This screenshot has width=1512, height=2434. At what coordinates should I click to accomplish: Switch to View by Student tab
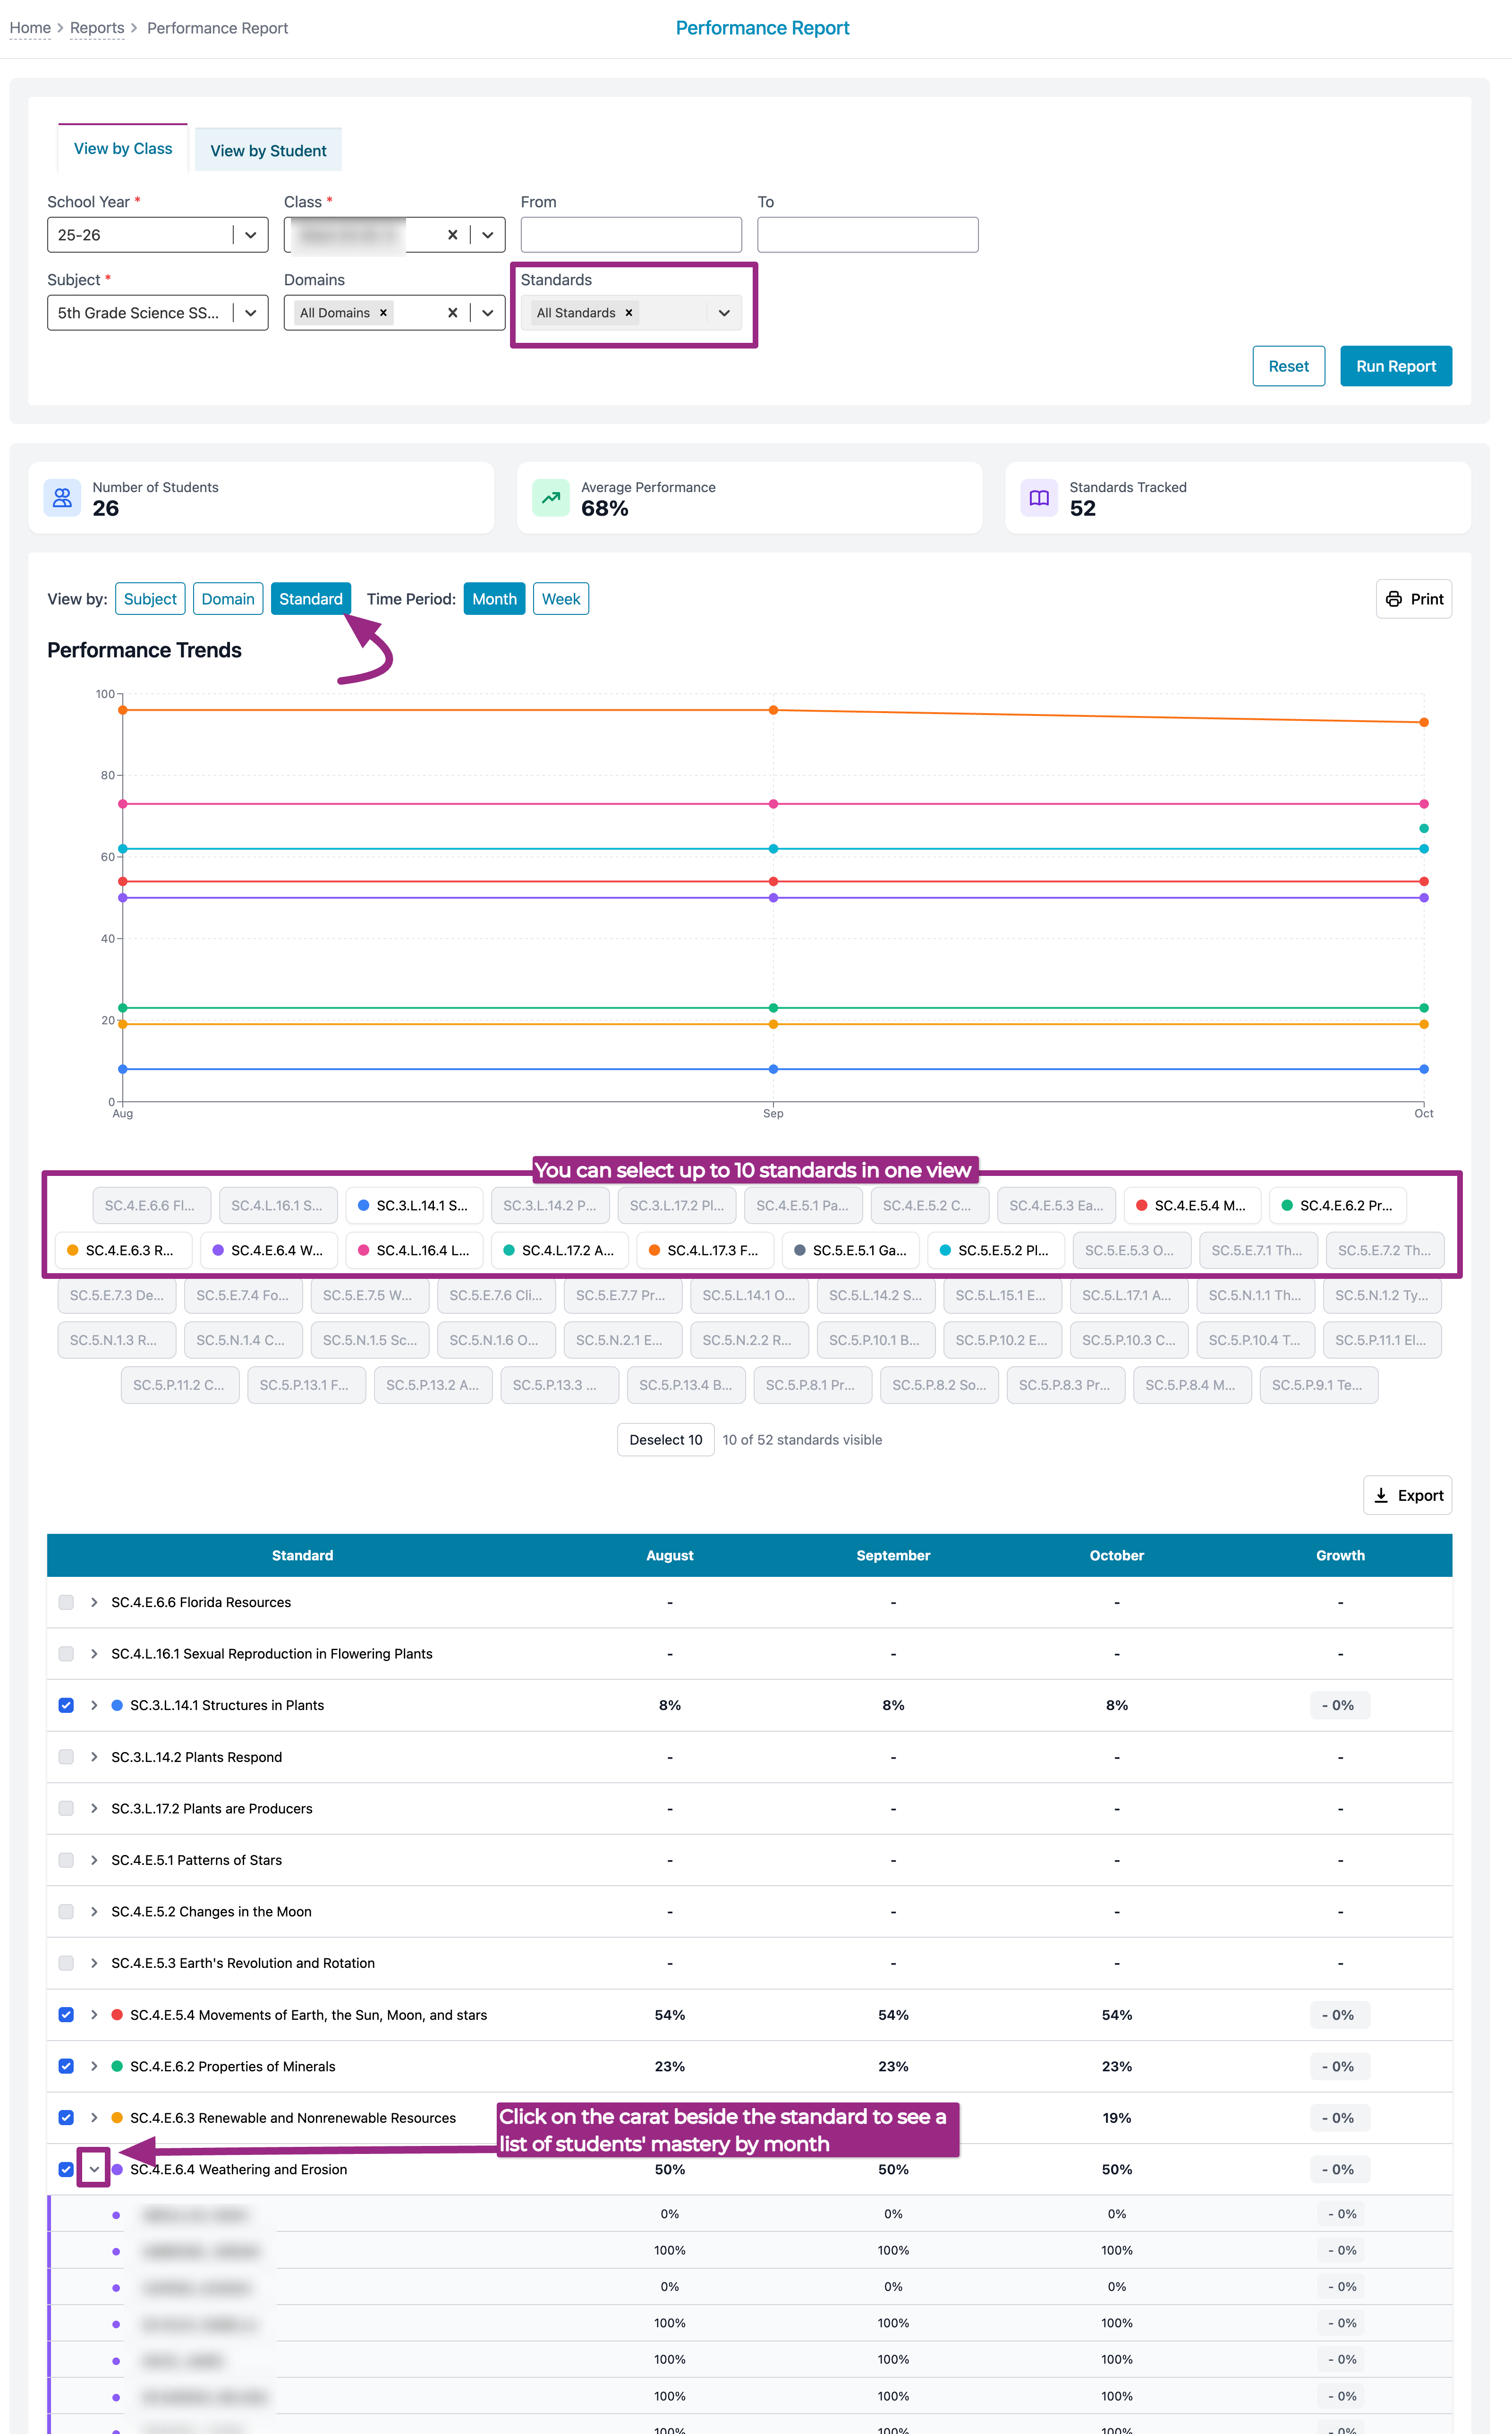268,151
